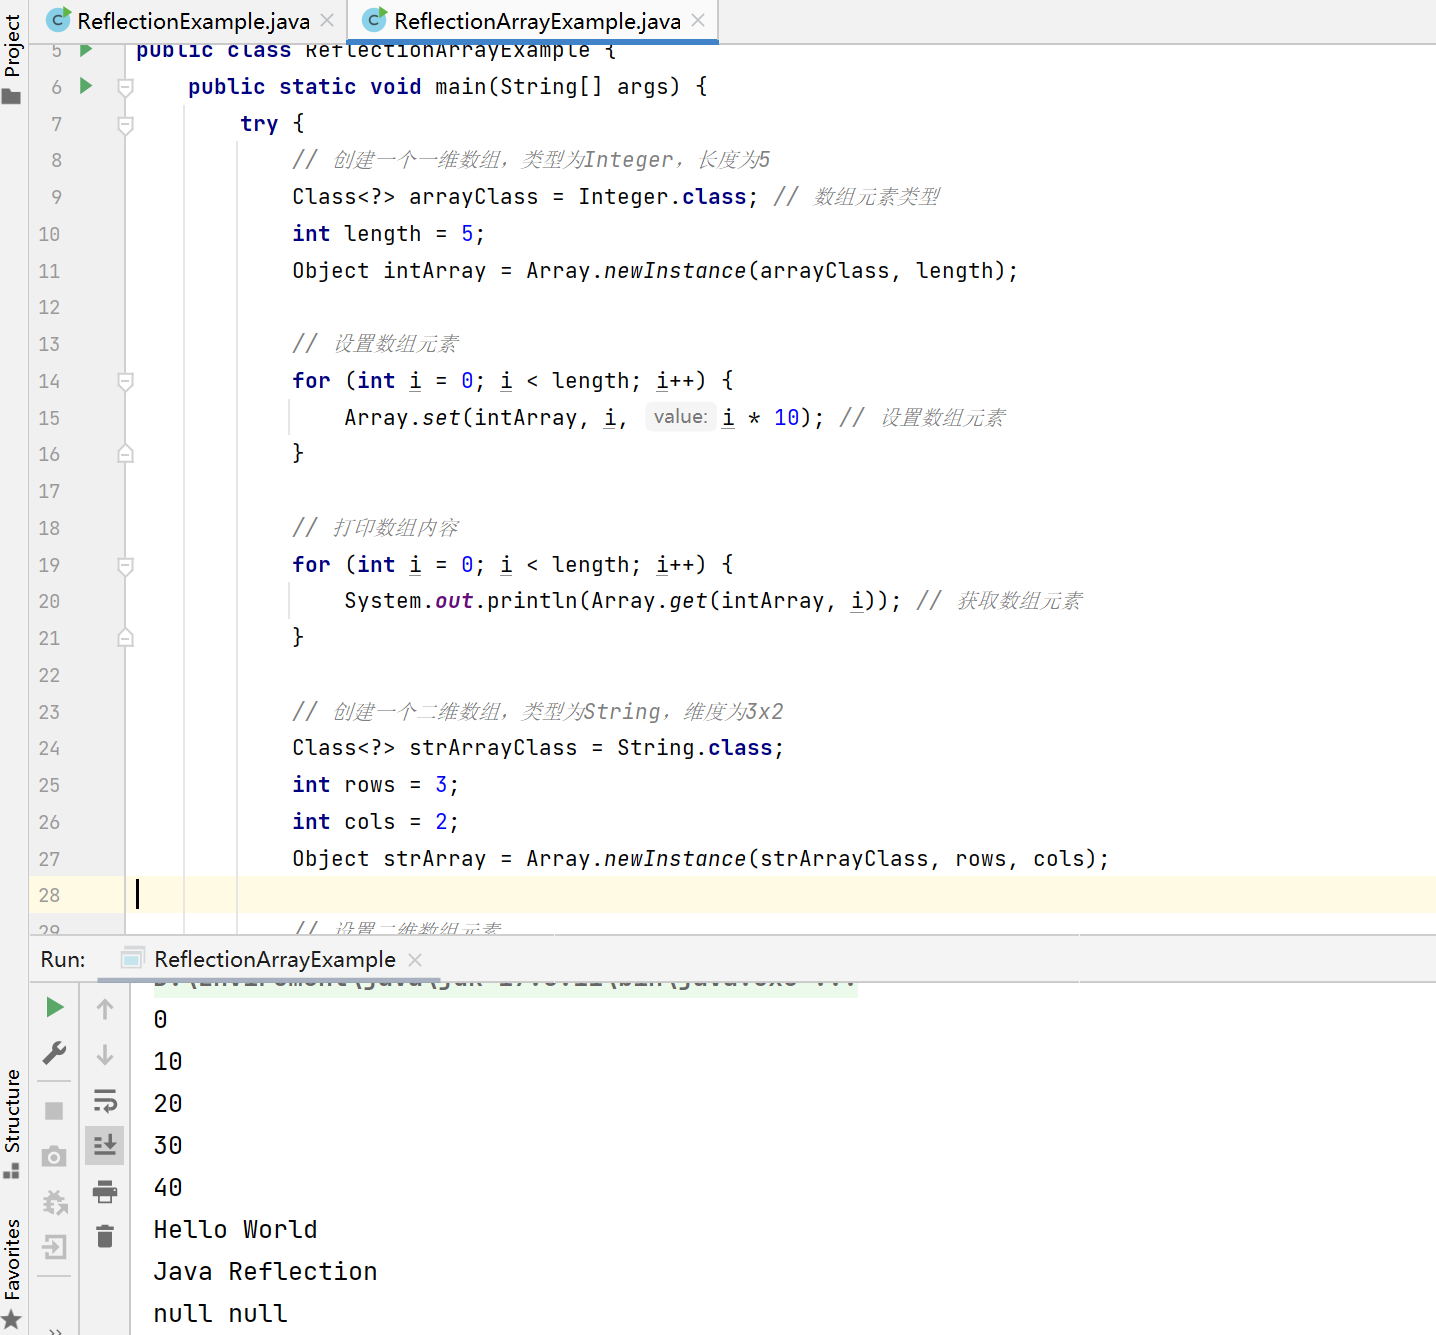Viewport: 1436px width, 1335px height.
Task: Toggle soft-wrap in console output
Action: tap(105, 1101)
